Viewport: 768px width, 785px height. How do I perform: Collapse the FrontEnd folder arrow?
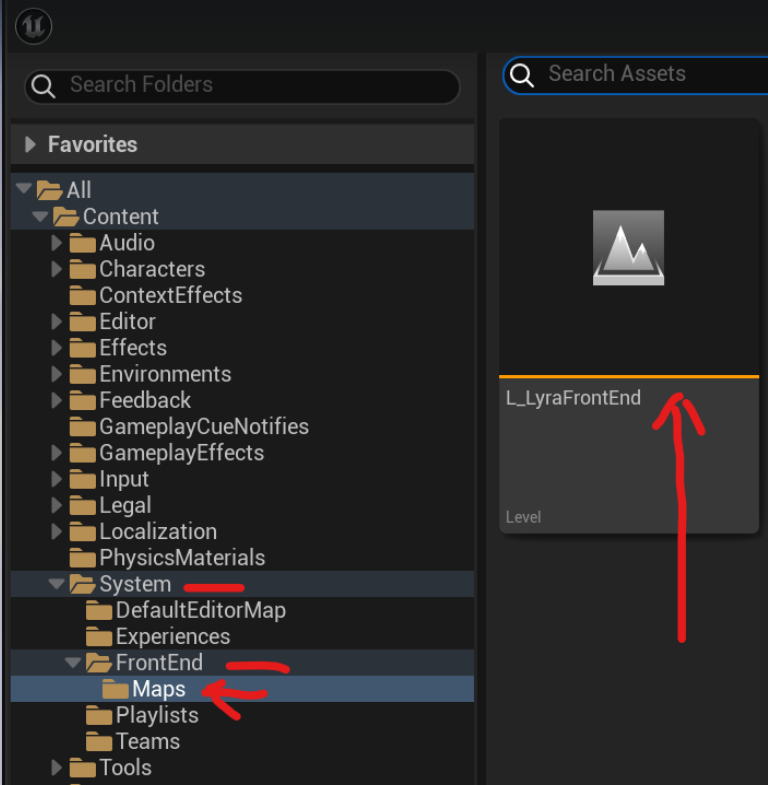click(73, 662)
